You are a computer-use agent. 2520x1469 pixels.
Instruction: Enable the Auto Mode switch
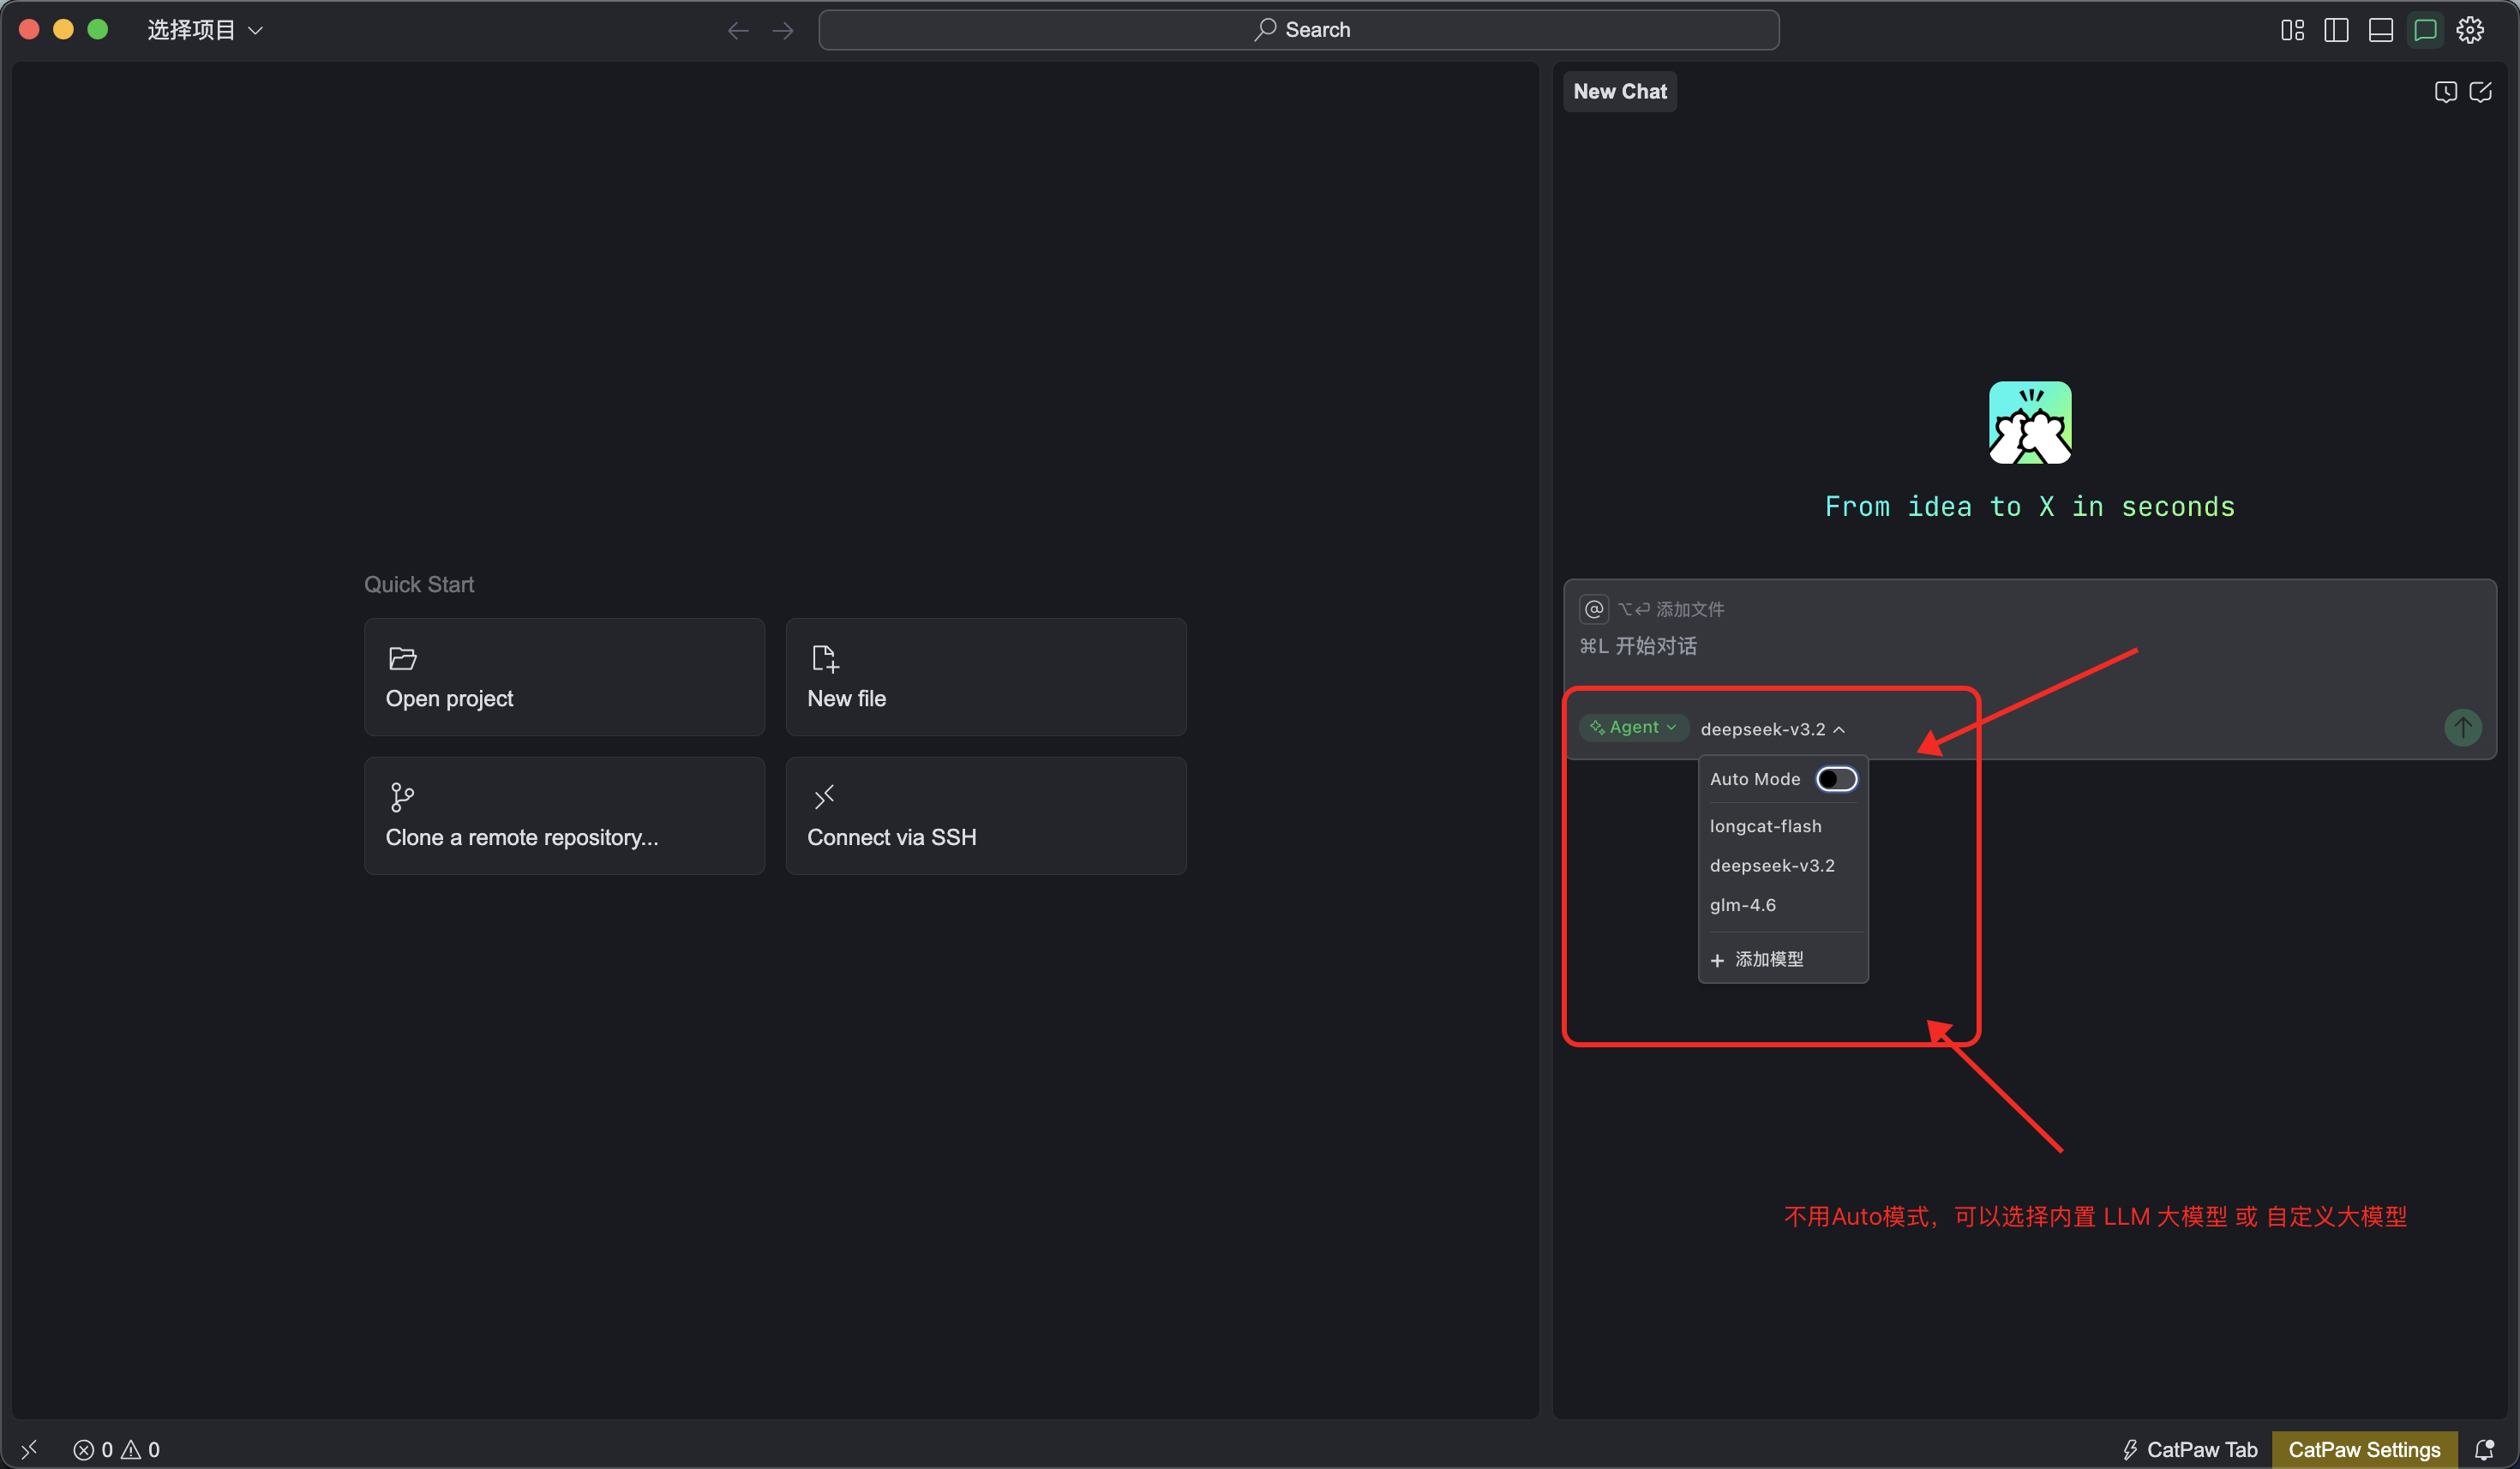click(x=1836, y=779)
